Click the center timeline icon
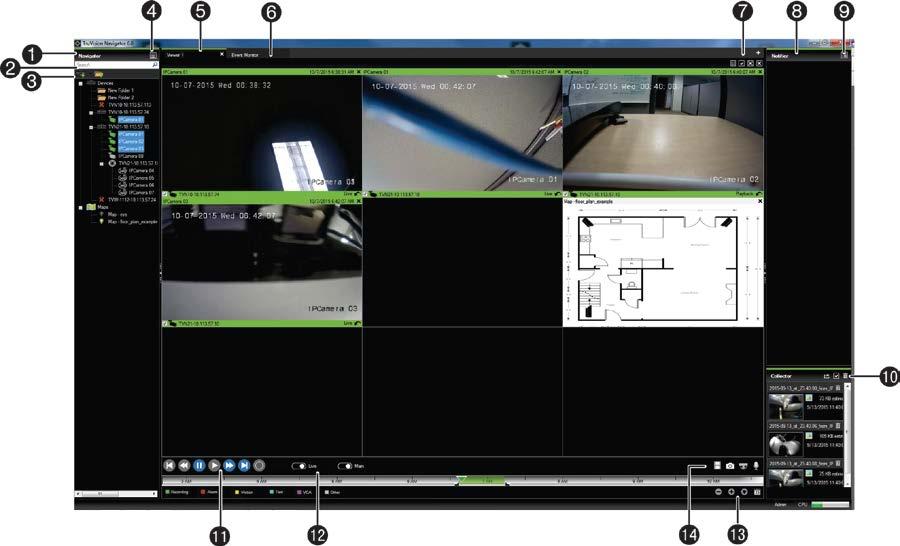This screenshot has height=546, width=900. pos(744,492)
